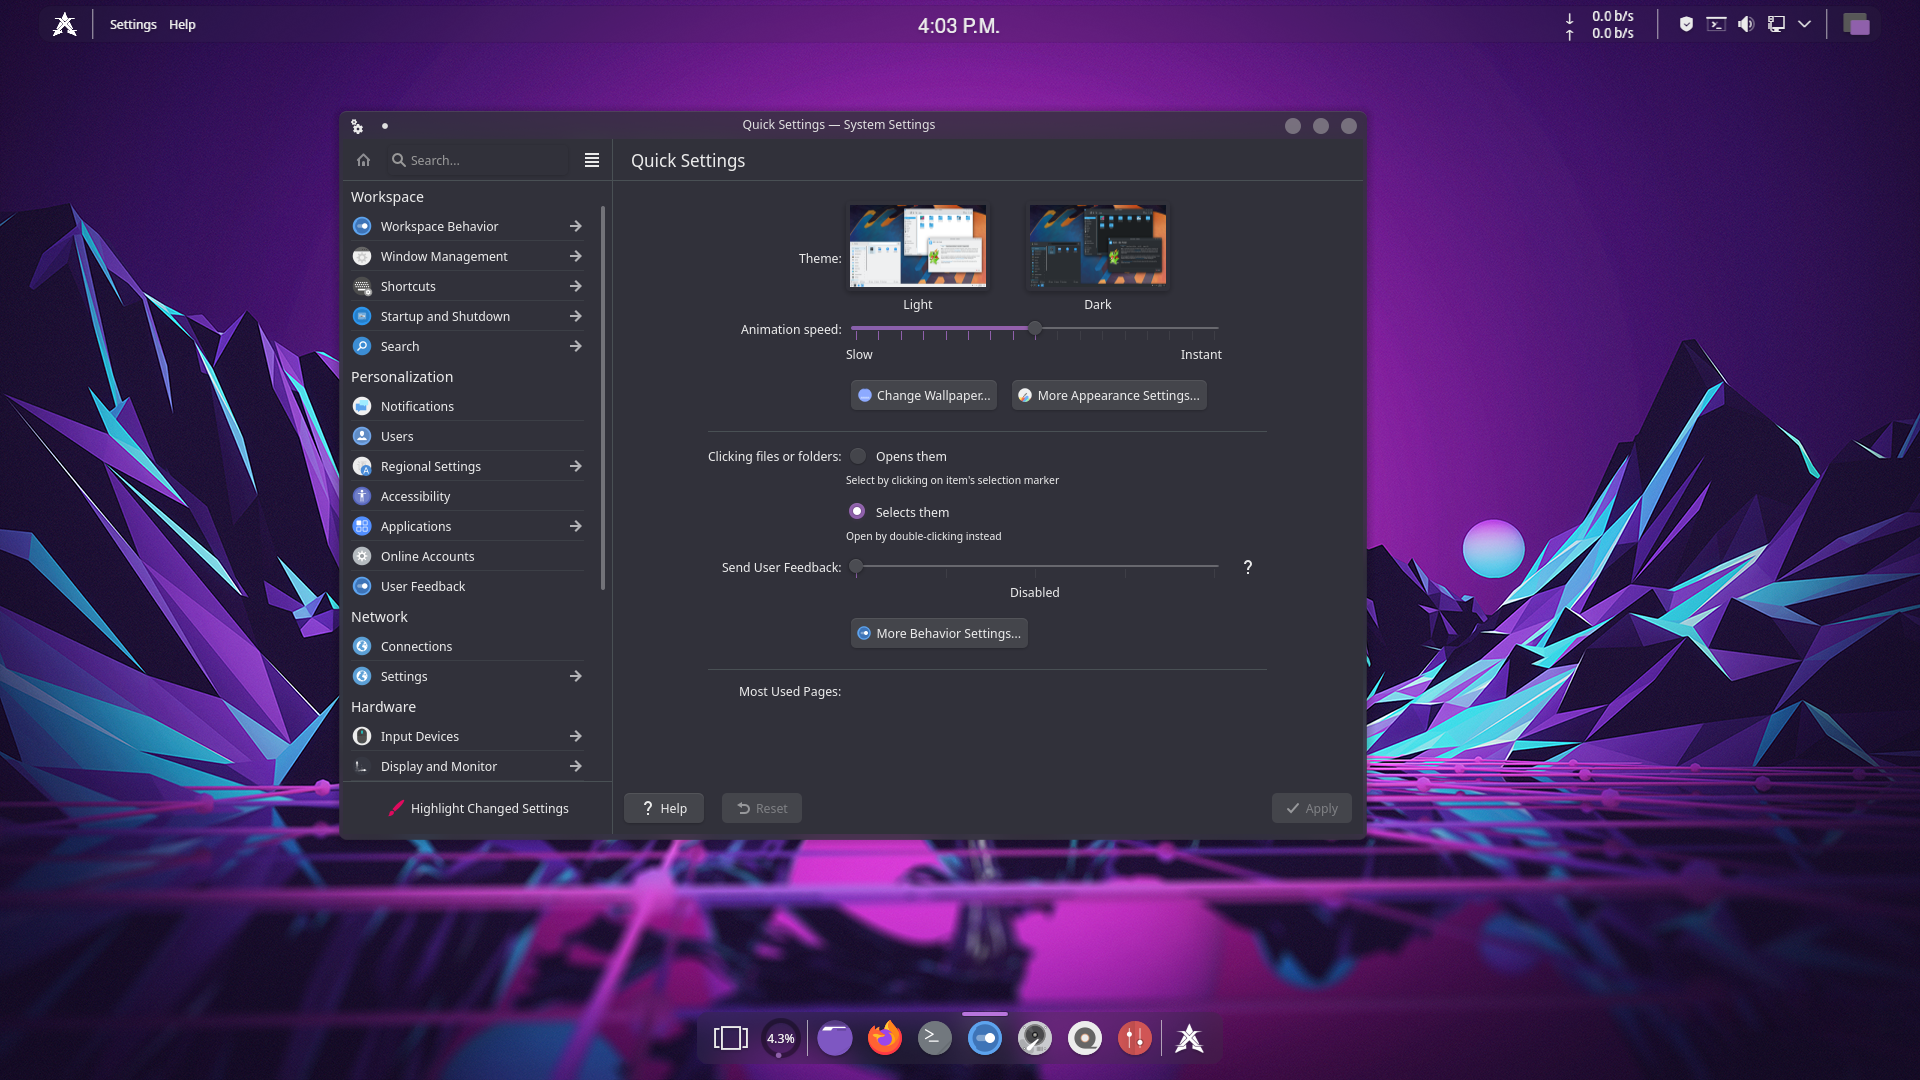Adjust the Animation speed slider
This screenshot has height=1080, width=1920.
tap(1035, 328)
